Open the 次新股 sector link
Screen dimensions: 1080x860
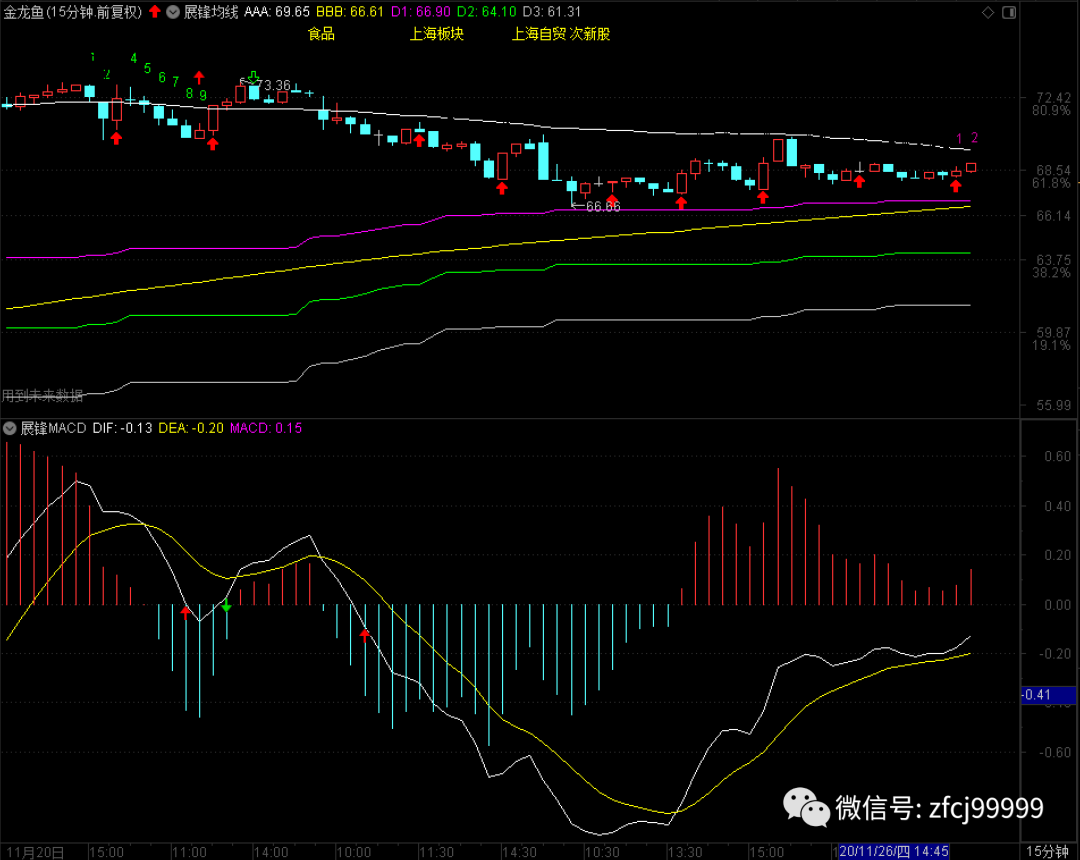[x=590, y=34]
